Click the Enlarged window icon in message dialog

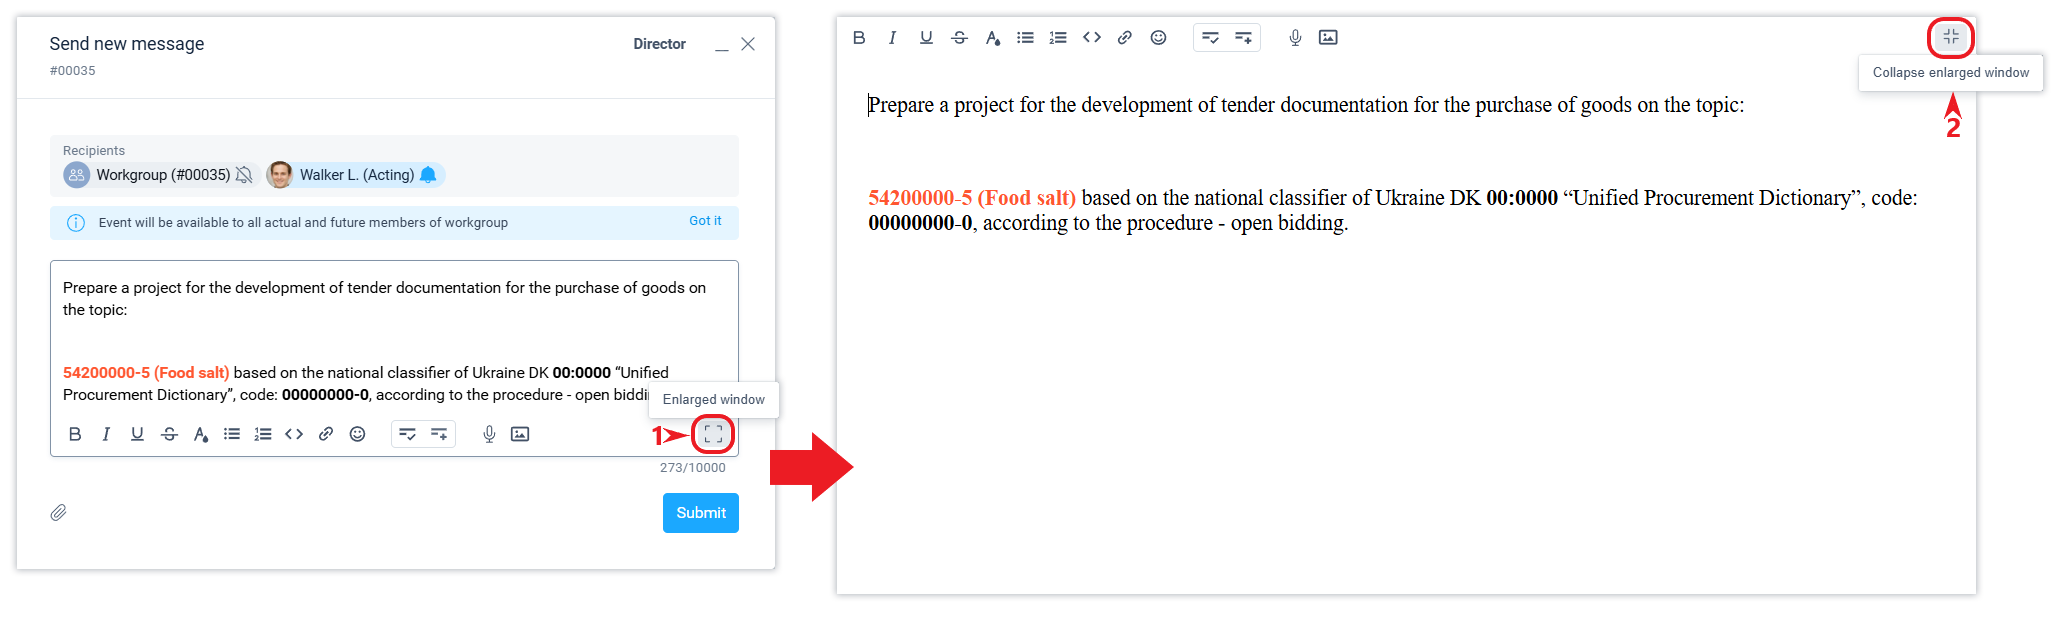[x=713, y=434]
